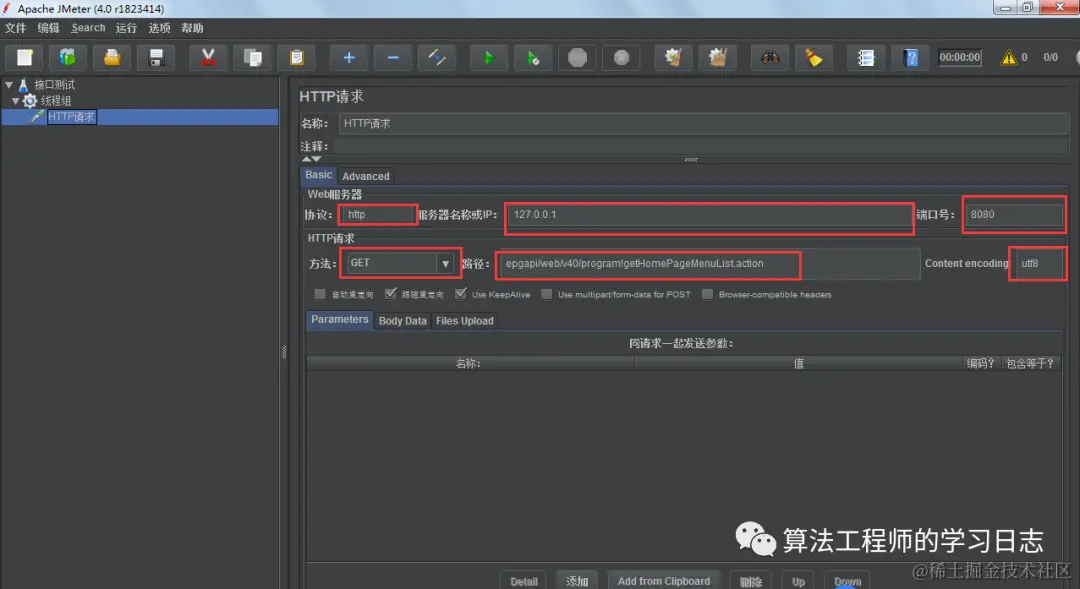Open the 运行 menu

126,28
